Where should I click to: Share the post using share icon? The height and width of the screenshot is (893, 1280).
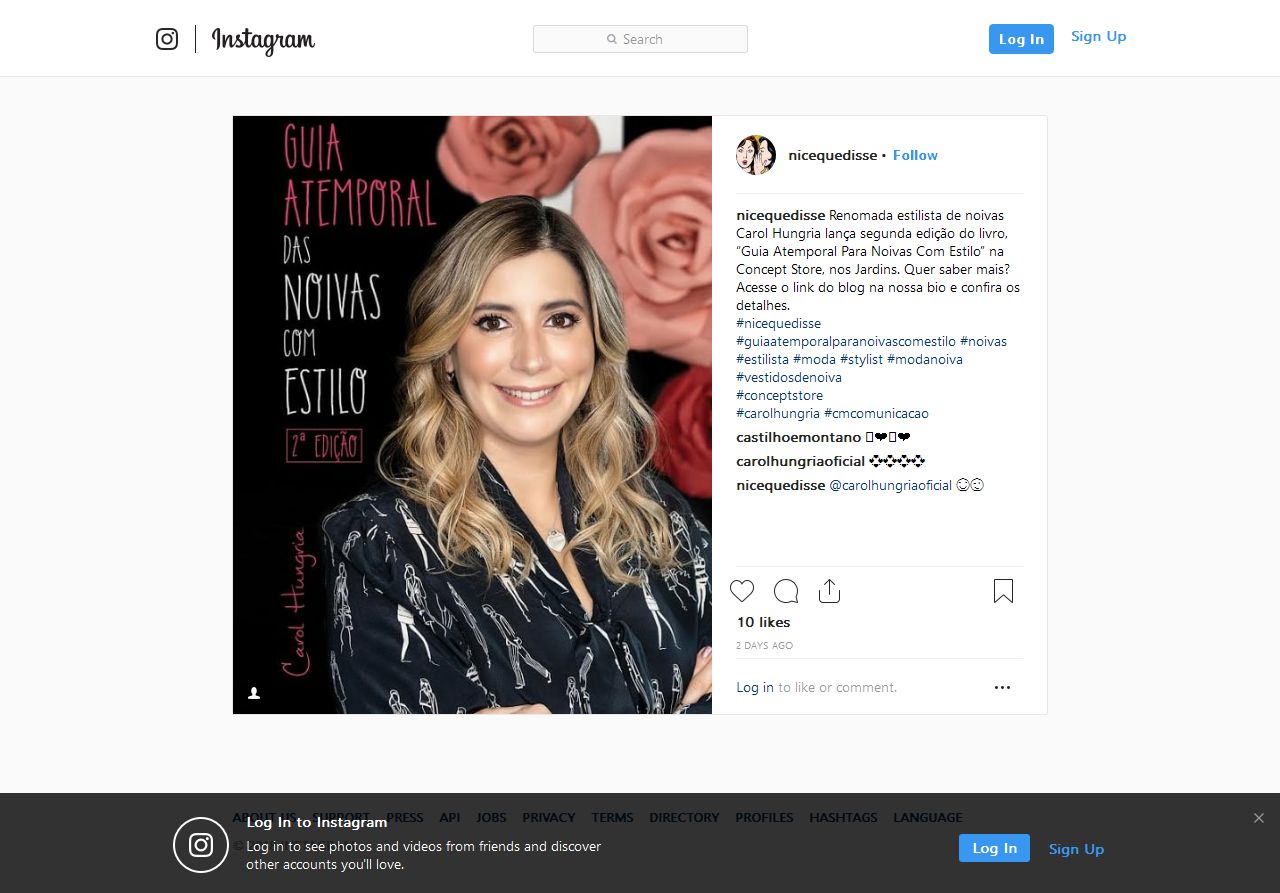tap(829, 591)
